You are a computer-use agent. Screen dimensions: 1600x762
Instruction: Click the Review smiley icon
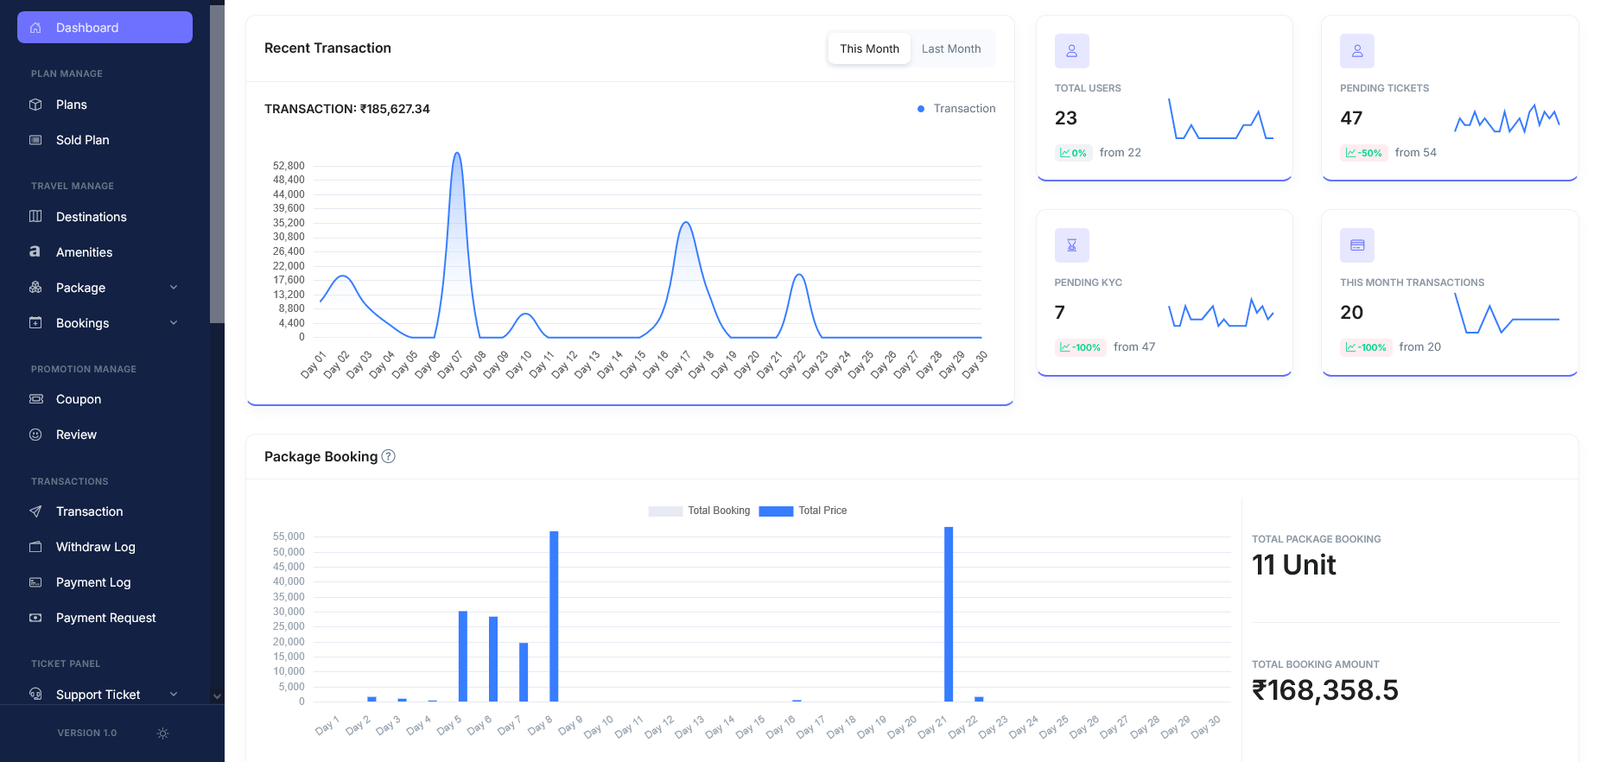pos(36,435)
